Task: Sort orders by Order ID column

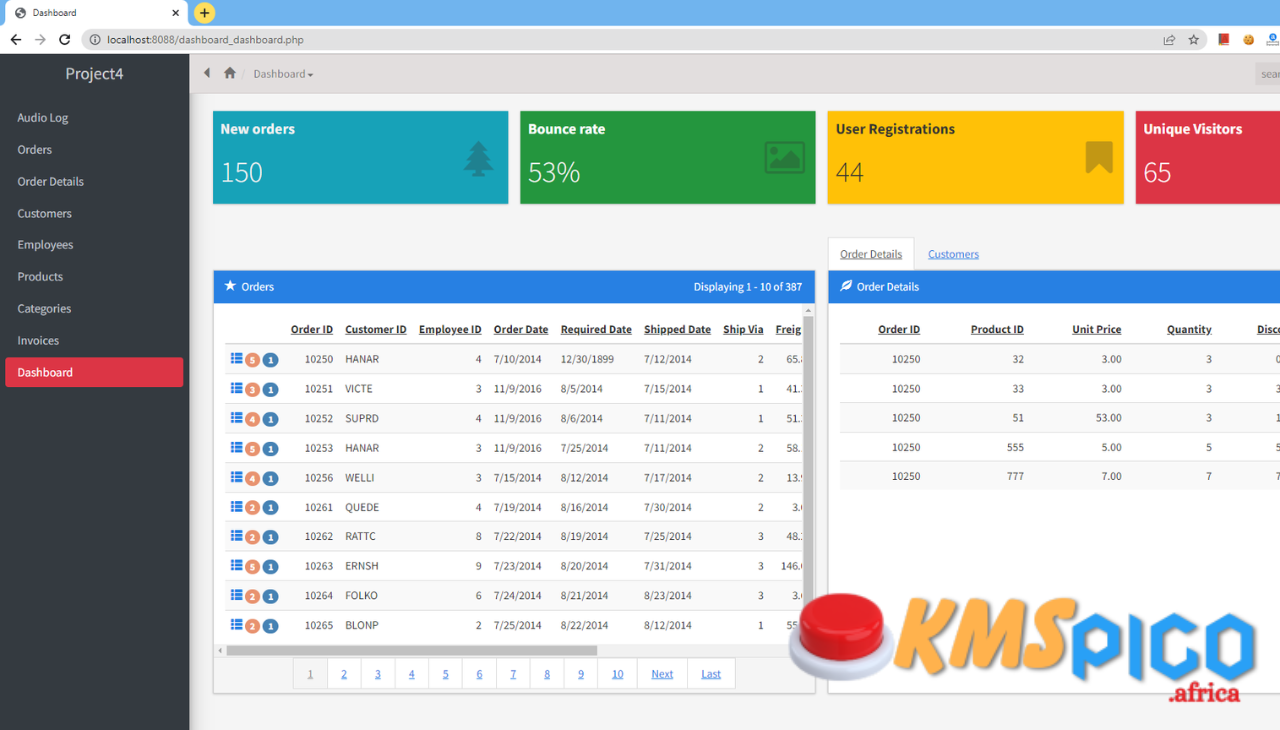Action: (312, 329)
